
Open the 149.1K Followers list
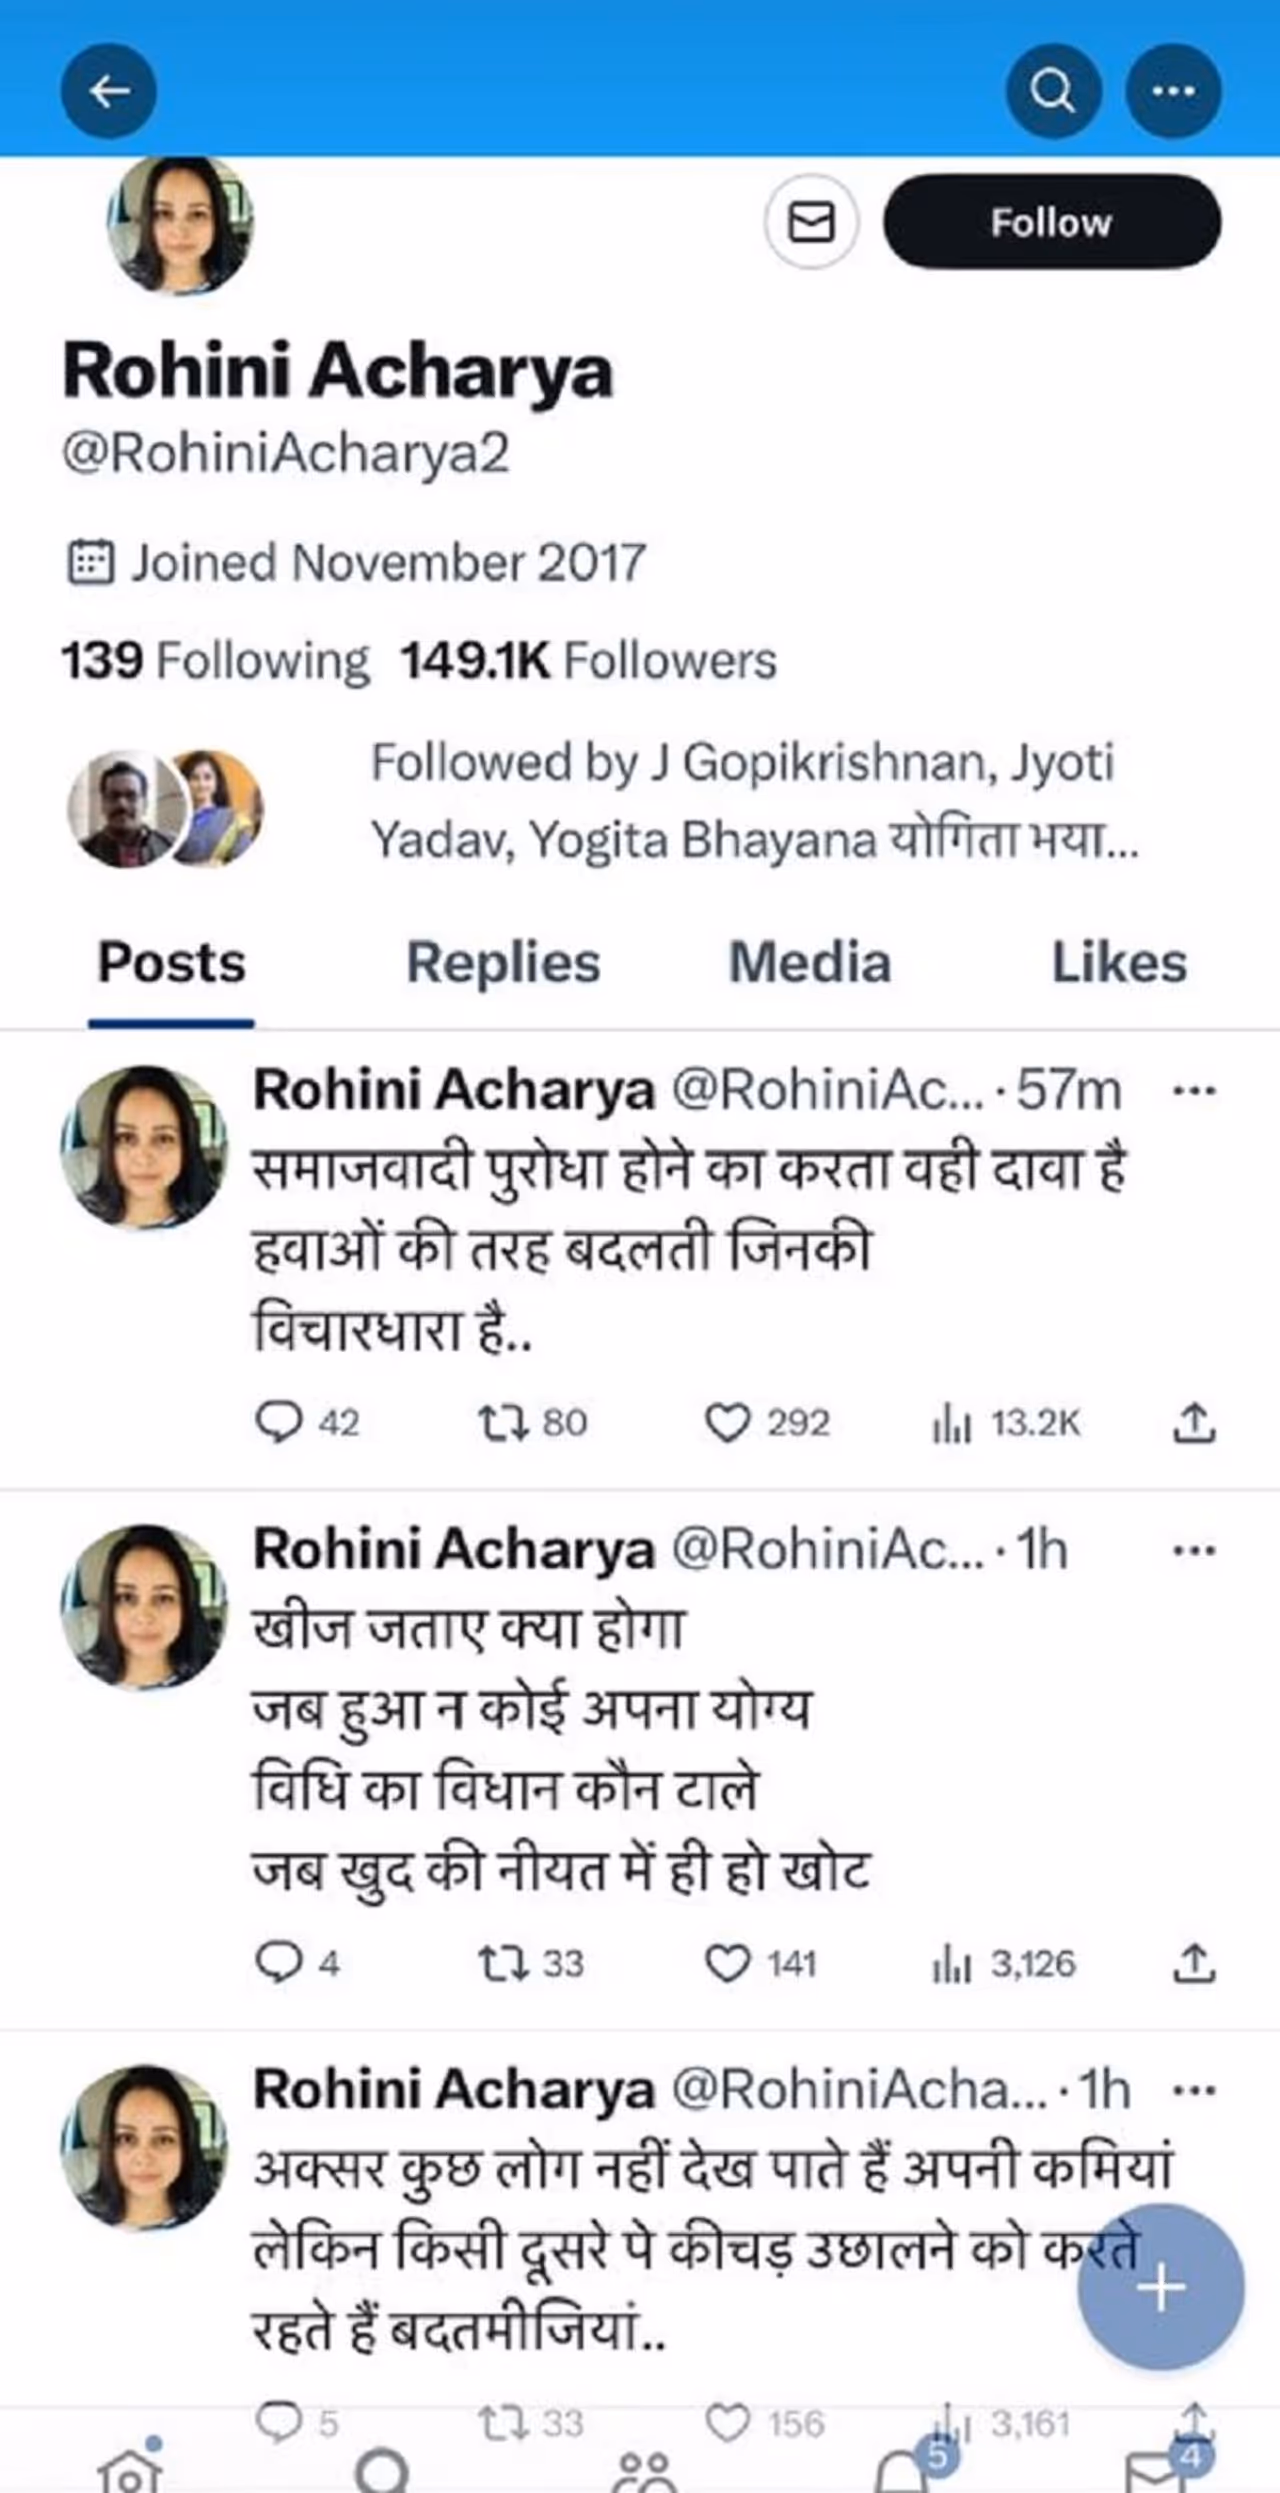pos(589,661)
